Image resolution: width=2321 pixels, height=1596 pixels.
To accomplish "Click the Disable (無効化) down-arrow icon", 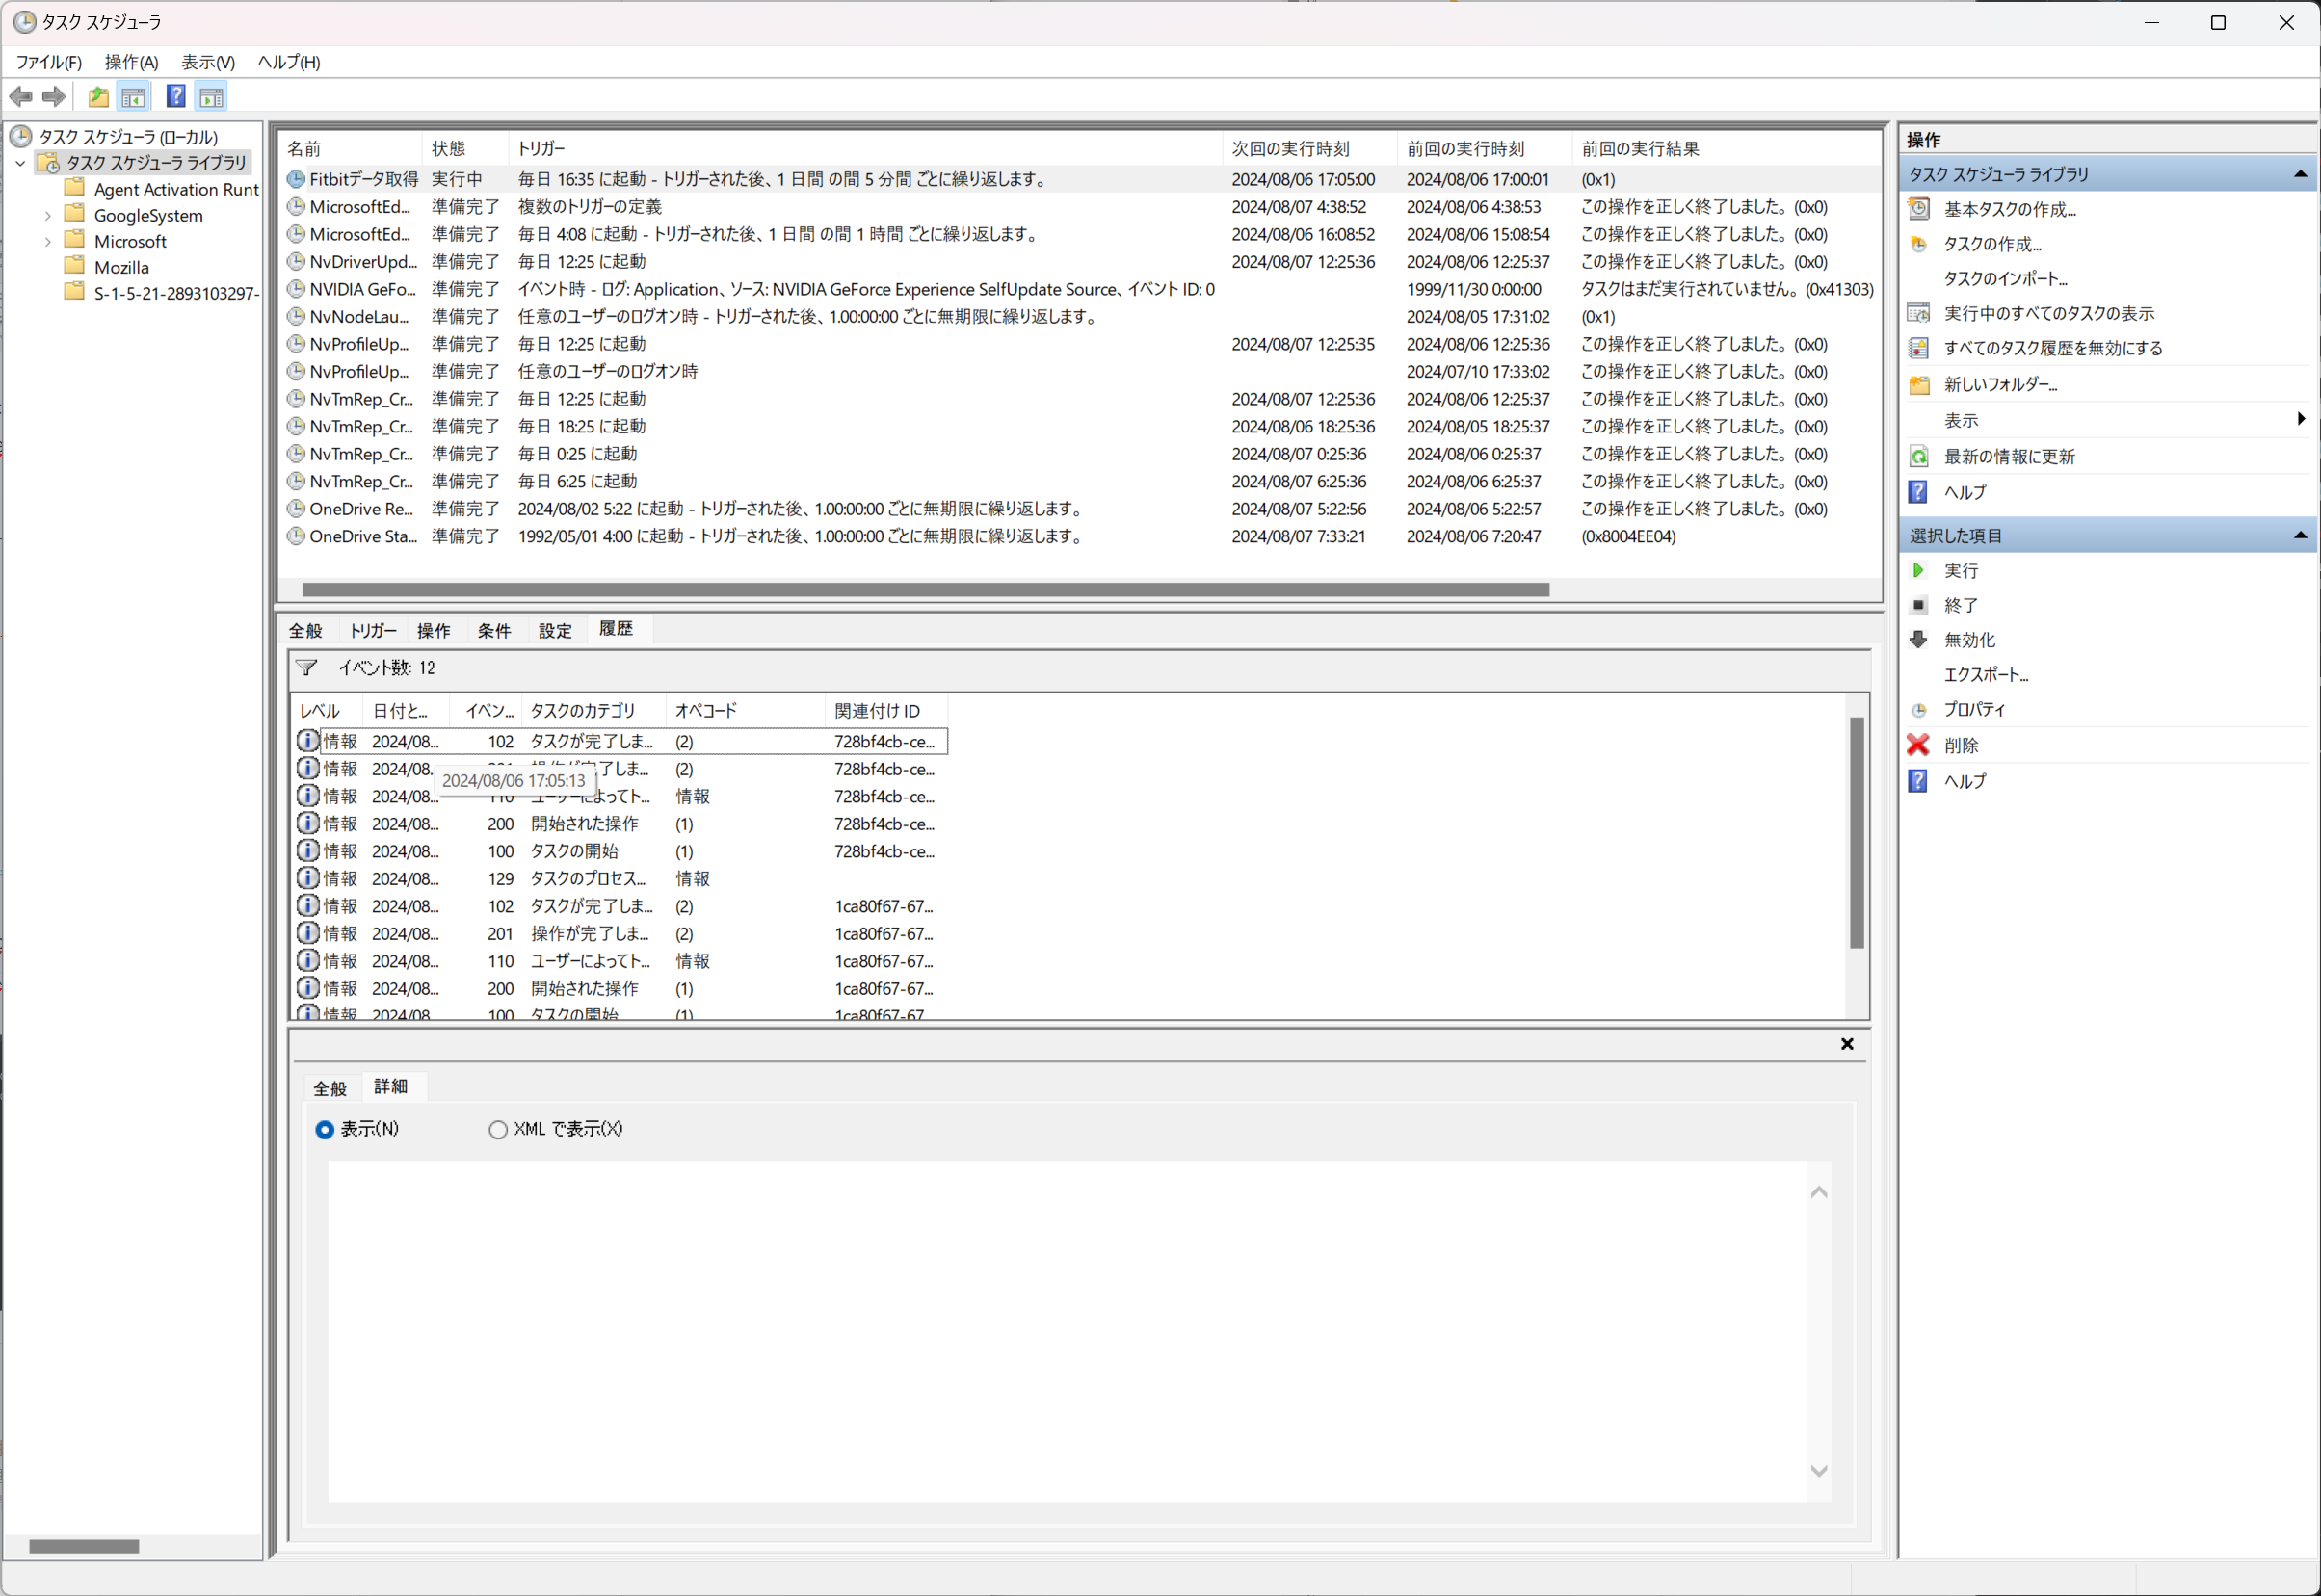I will click(1918, 640).
